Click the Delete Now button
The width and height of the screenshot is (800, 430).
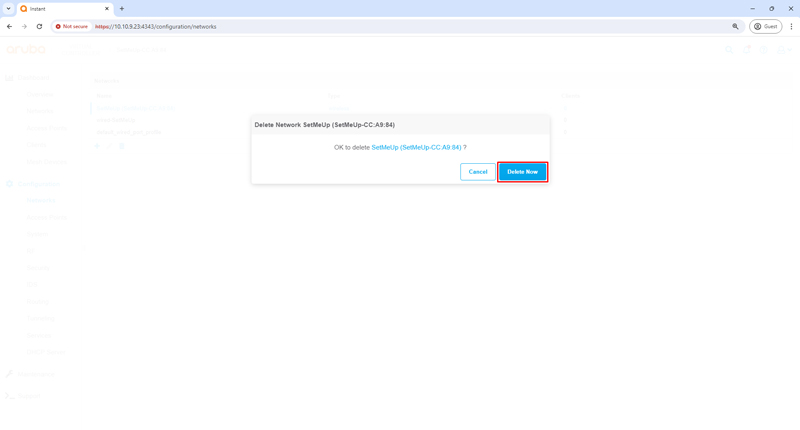tap(522, 172)
